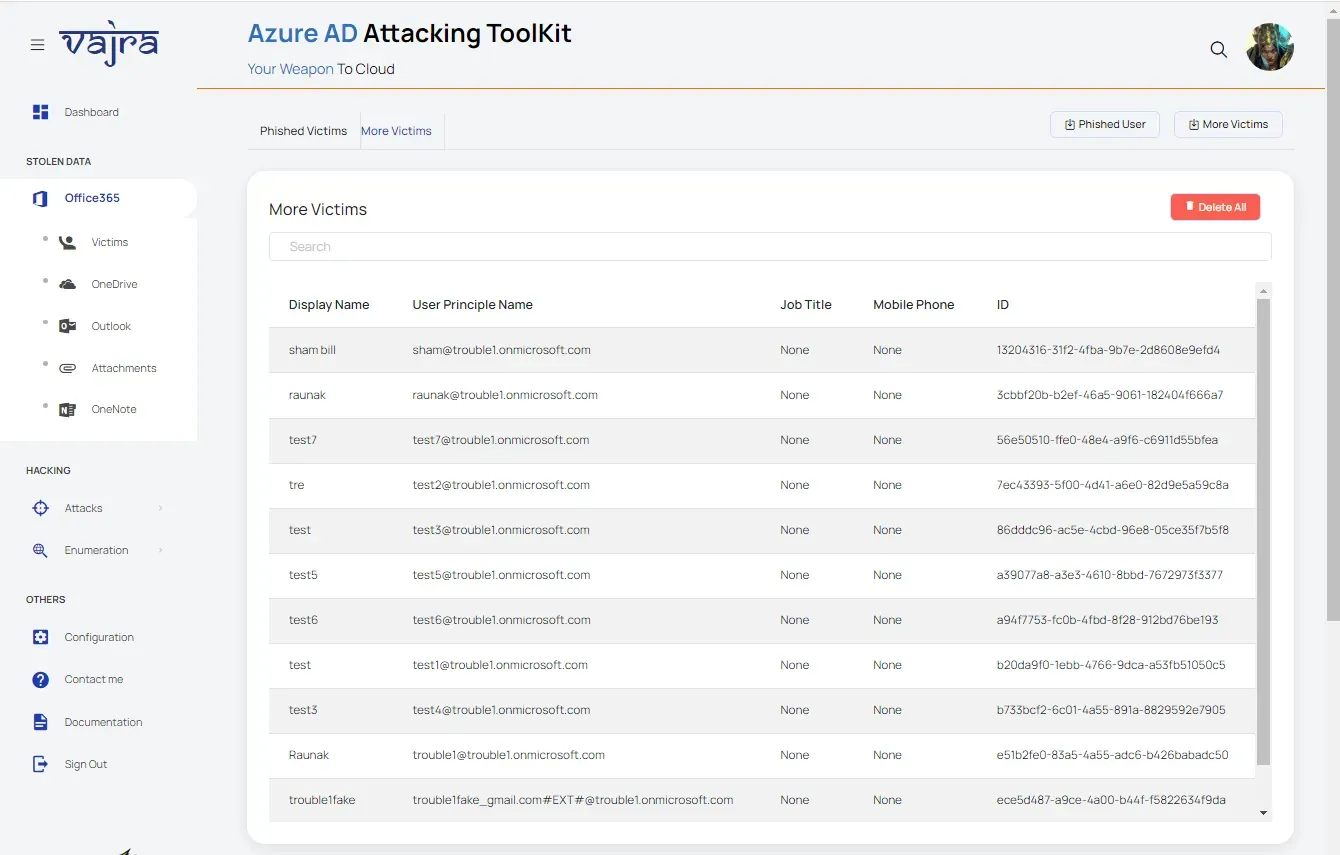Click the Documentation file icon
This screenshot has width=1340, height=855.
click(40, 722)
